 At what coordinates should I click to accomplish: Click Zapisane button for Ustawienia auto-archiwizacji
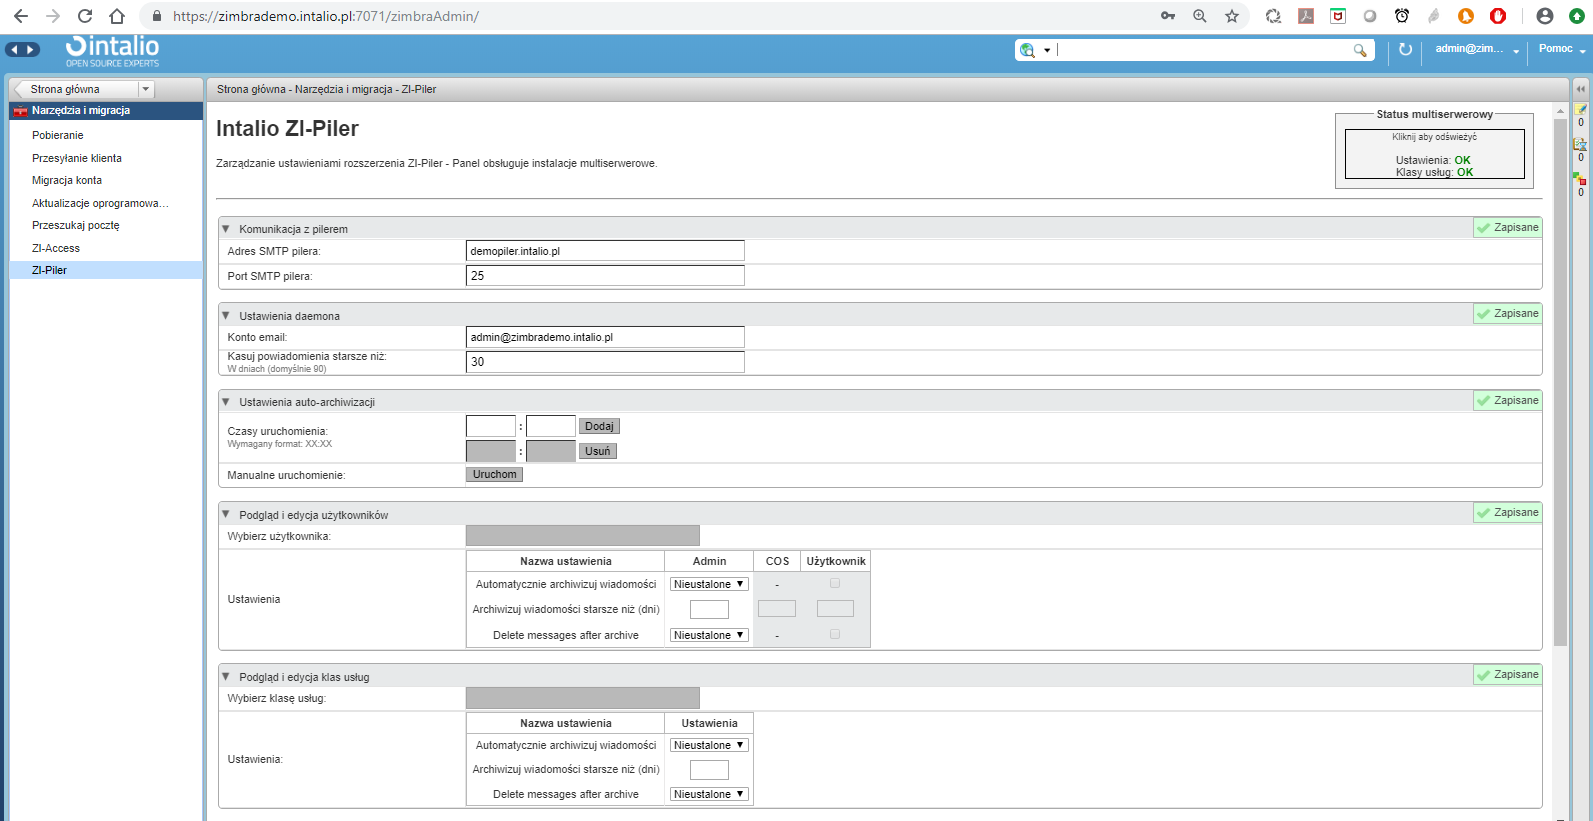[x=1508, y=401]
